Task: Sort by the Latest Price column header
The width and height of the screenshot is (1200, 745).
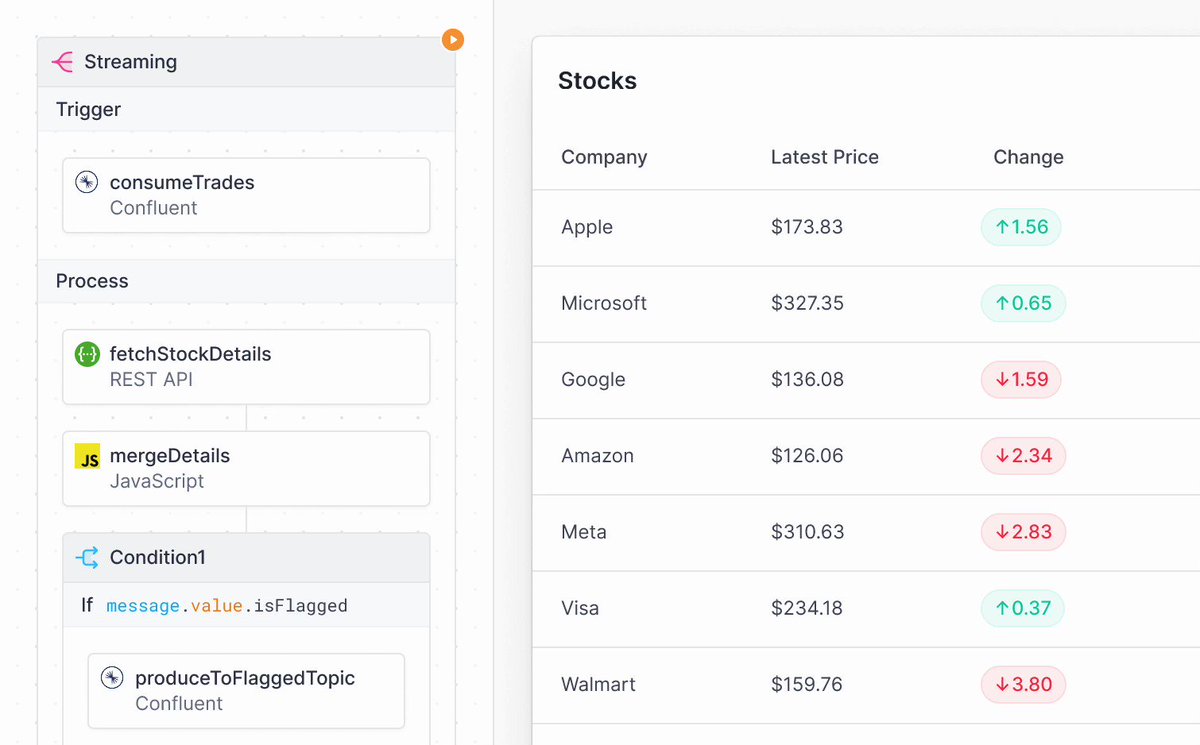Action: coord(825,157)
